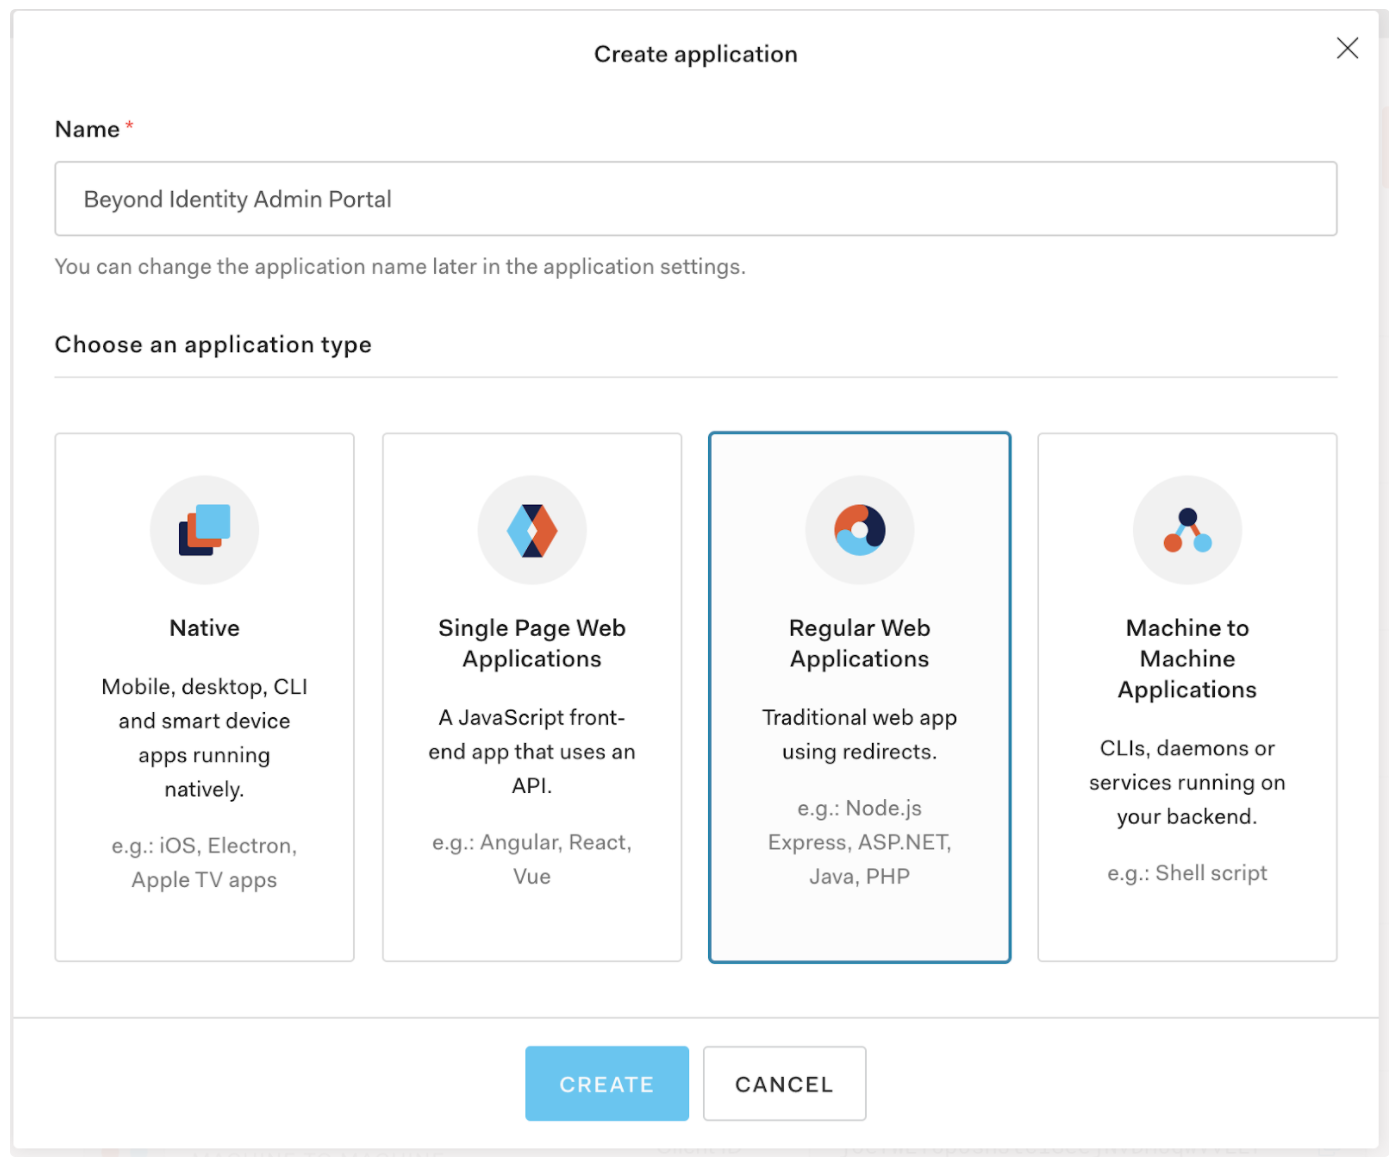Close the Create application dialog
Image resolution: width=1400 pixels, height=1166 pixels.
(1347, 48)
